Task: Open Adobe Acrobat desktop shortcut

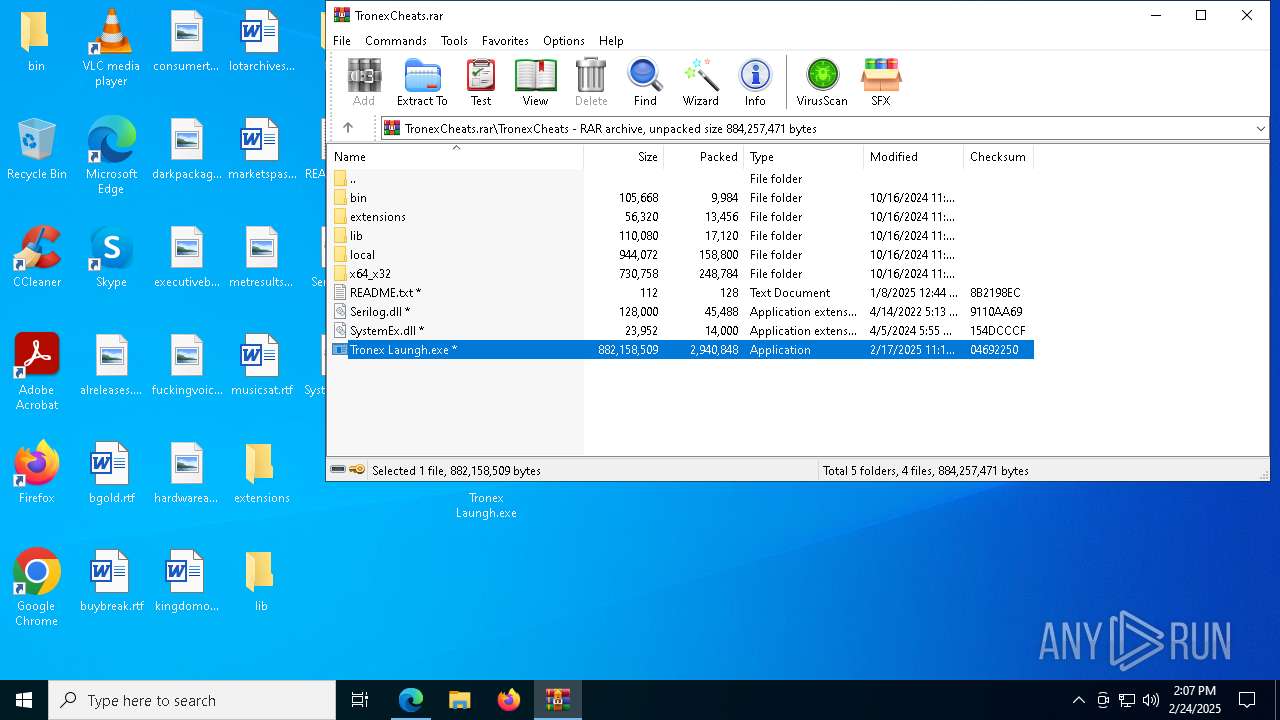Action: click(x=36, y=371)
